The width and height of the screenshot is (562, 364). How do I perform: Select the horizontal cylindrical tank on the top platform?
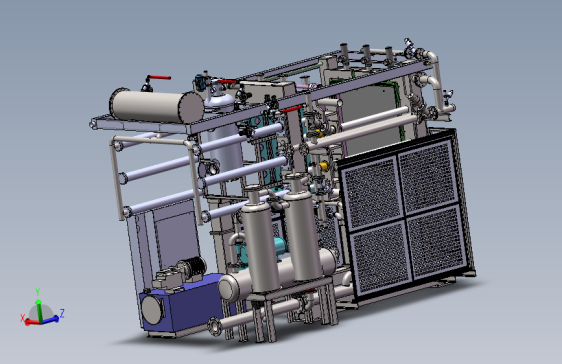point(157,106)
